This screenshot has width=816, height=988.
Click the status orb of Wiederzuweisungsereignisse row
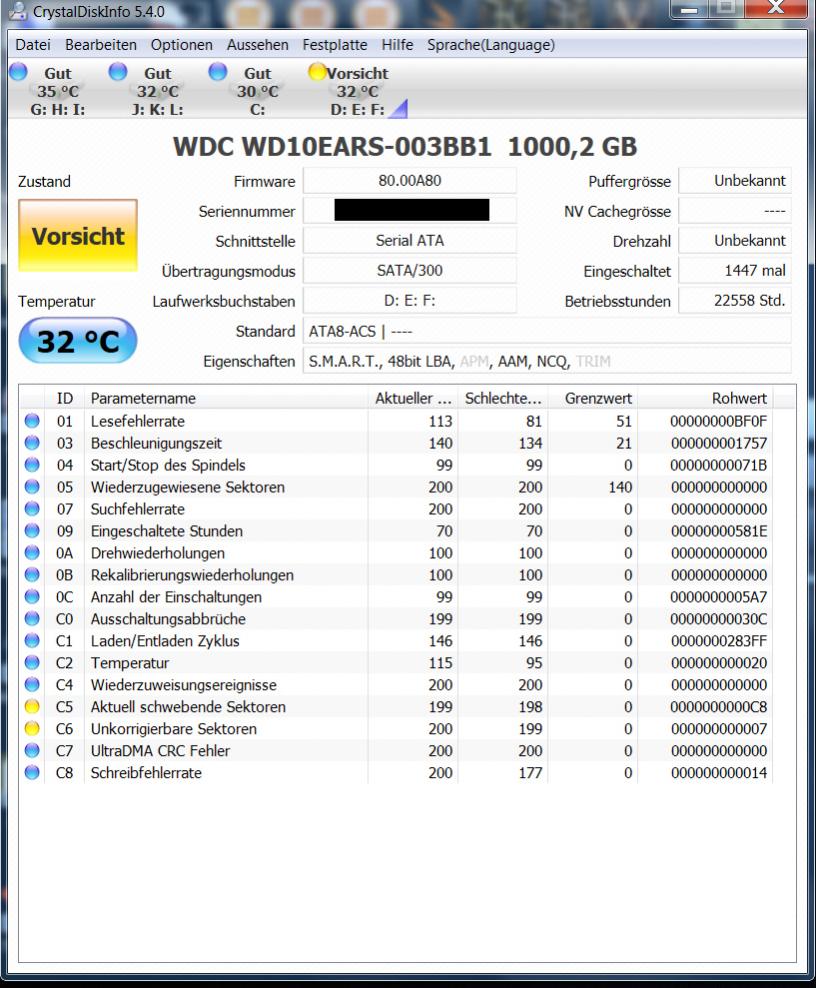pos(32,684)
